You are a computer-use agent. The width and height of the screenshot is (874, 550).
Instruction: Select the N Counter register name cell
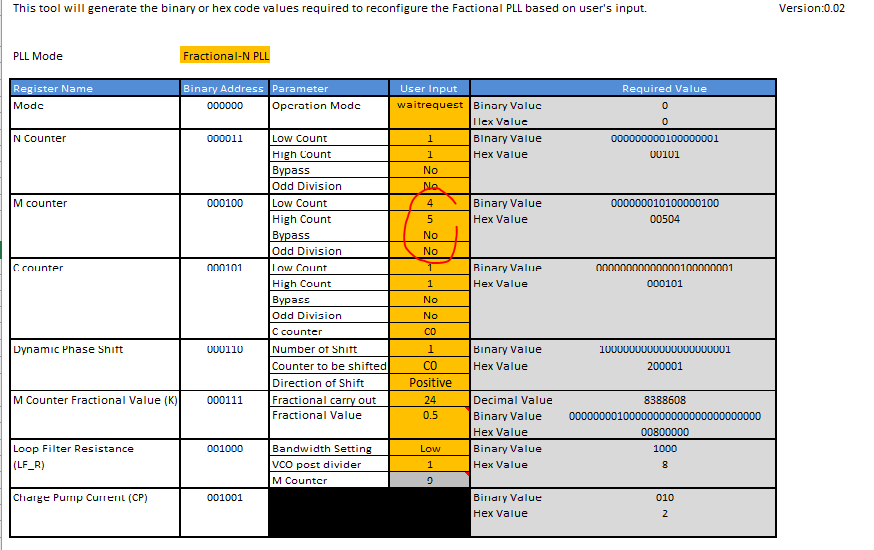[x=95, y=162]
